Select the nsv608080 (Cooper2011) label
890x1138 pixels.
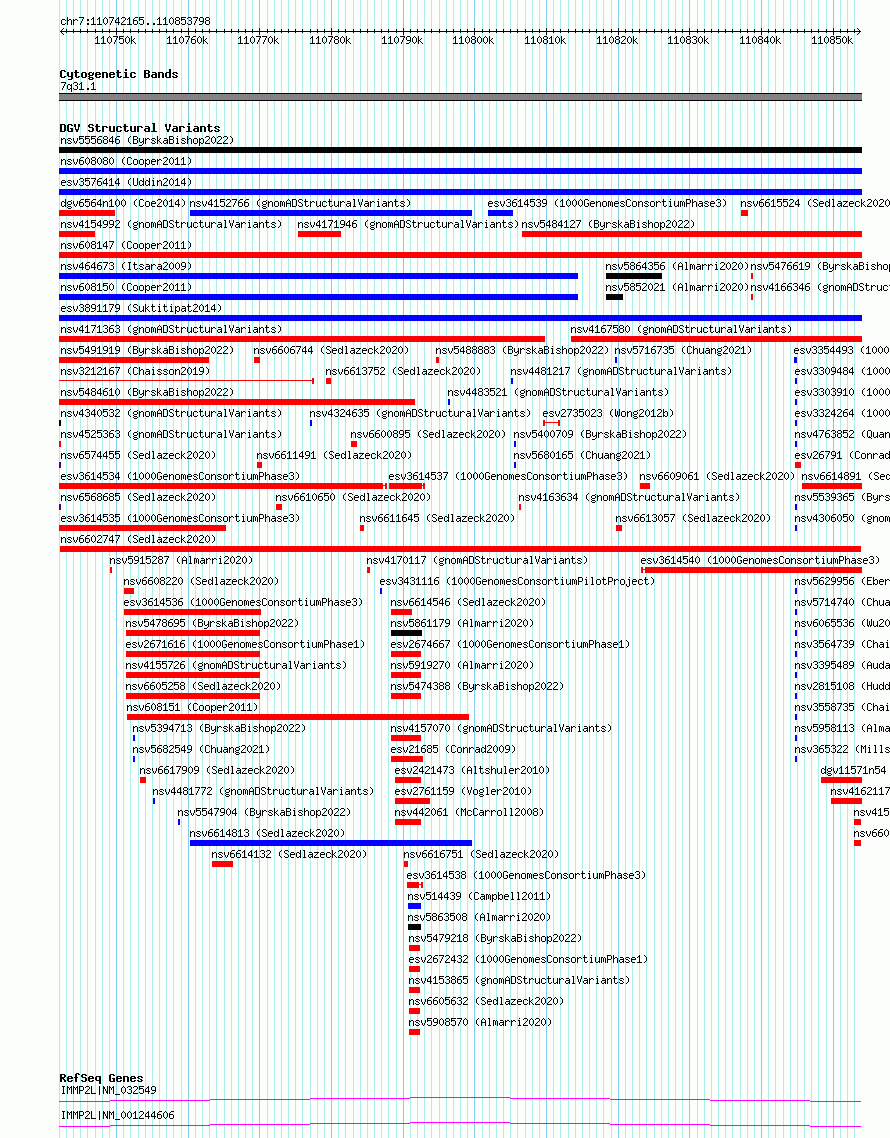point(126,161)
